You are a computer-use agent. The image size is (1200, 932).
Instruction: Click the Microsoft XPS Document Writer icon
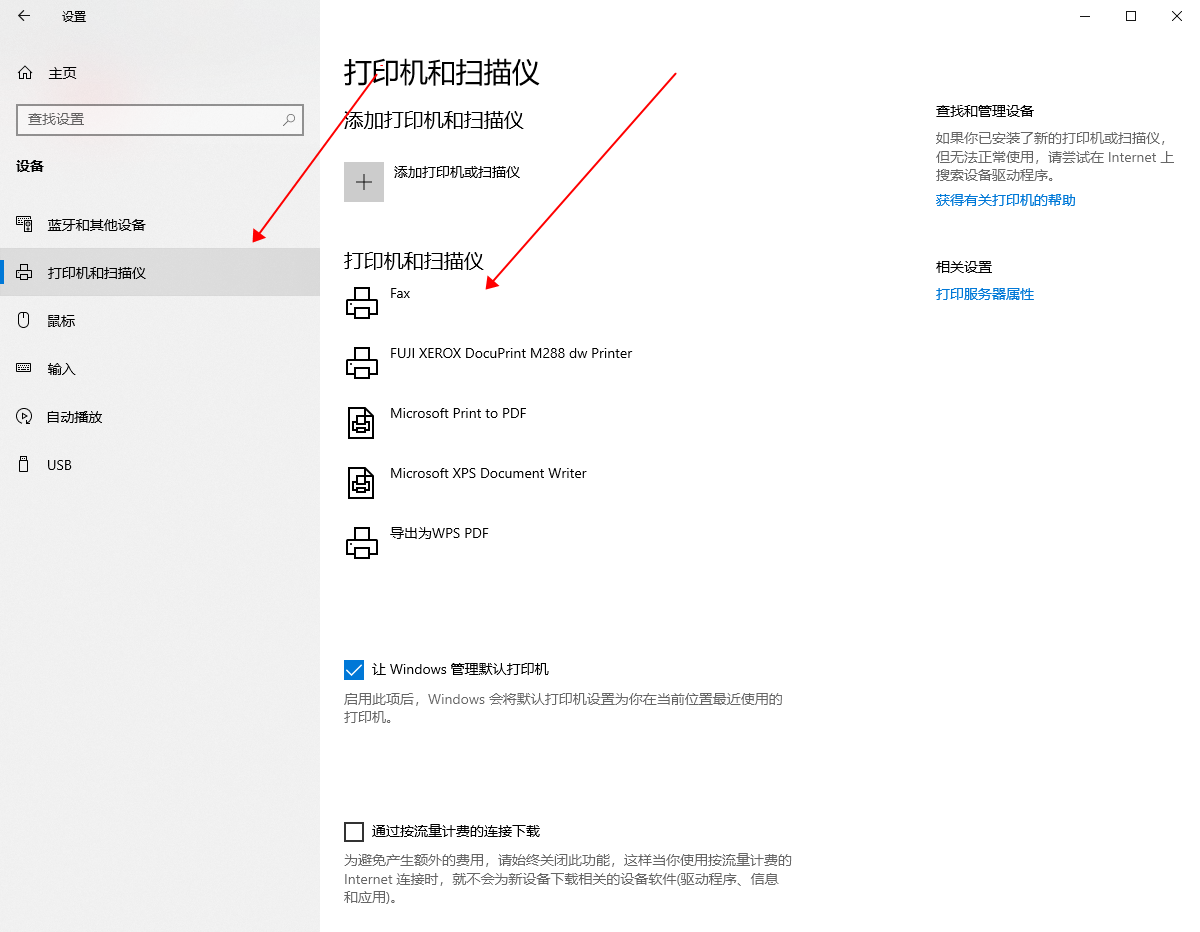[x=361, y=483]
